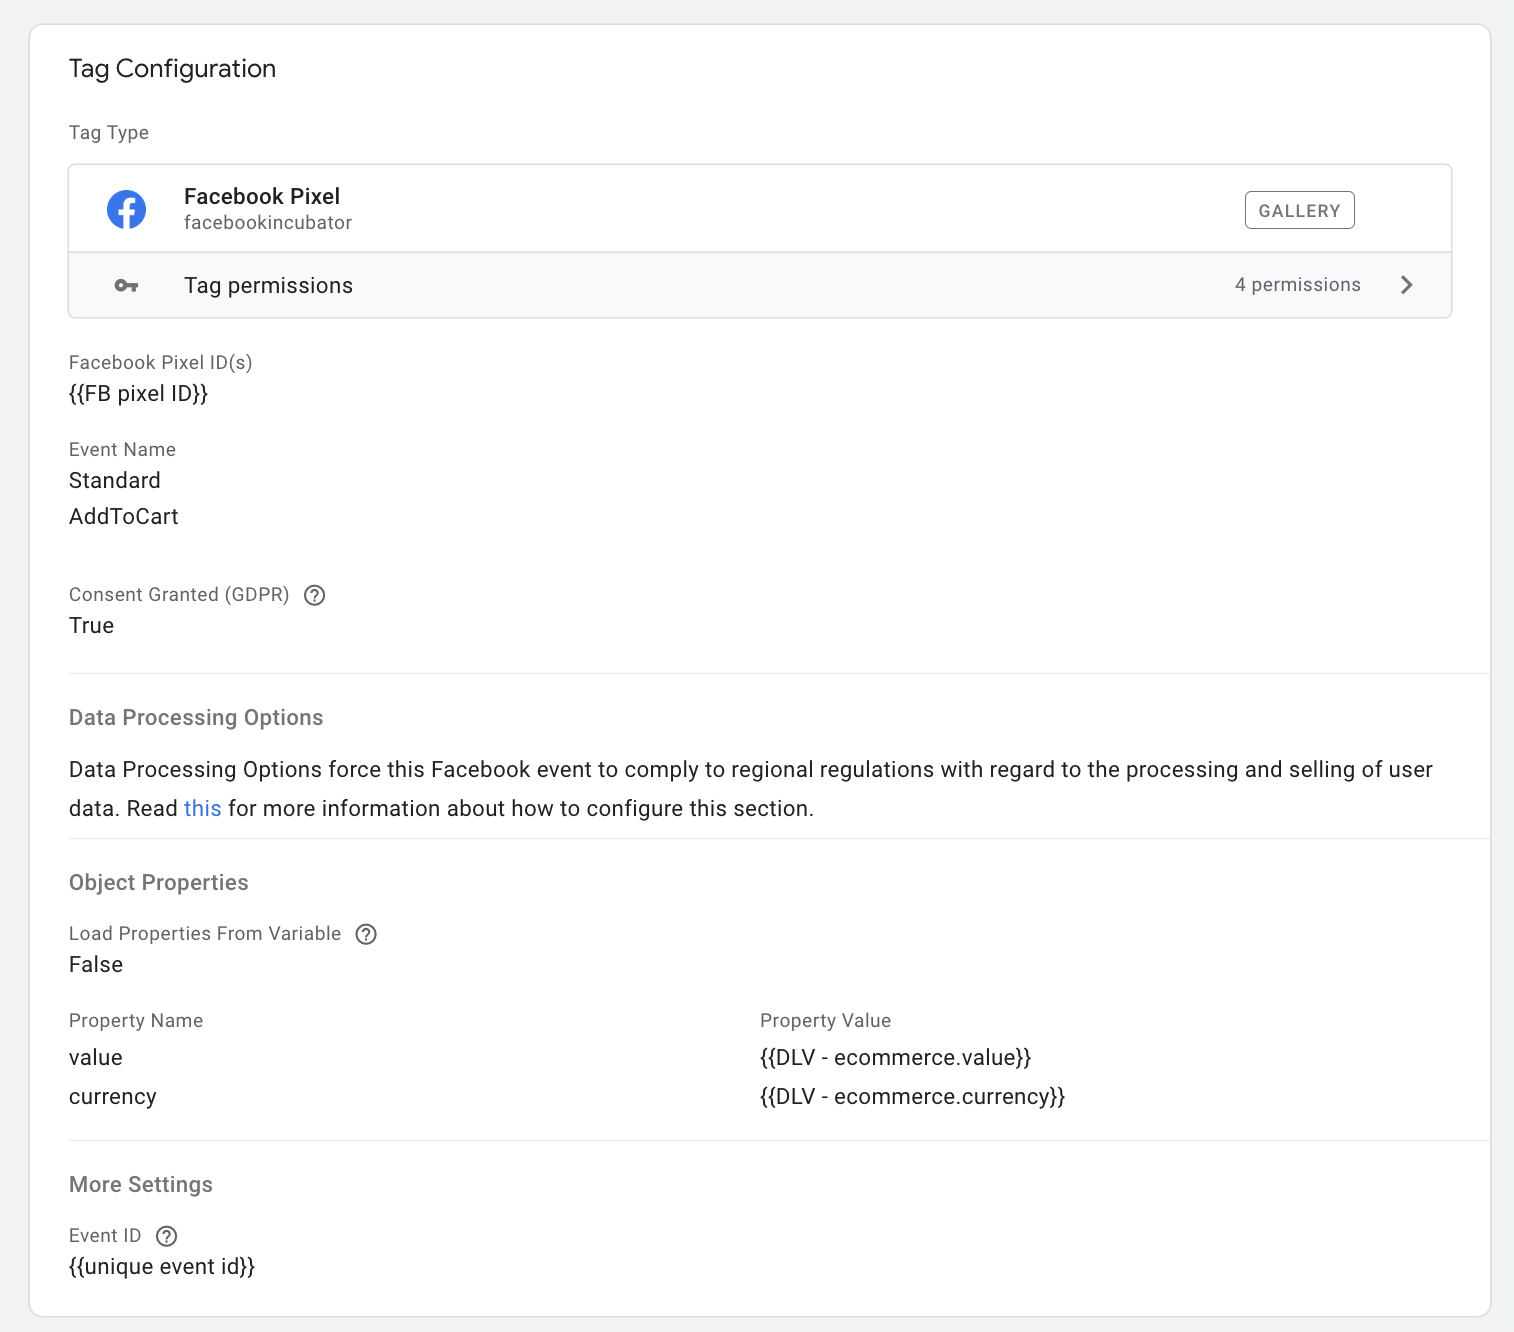Click the AddToCart event name
The width and height of the screenshot is (1514, 1332).
(x=124, y=517)
